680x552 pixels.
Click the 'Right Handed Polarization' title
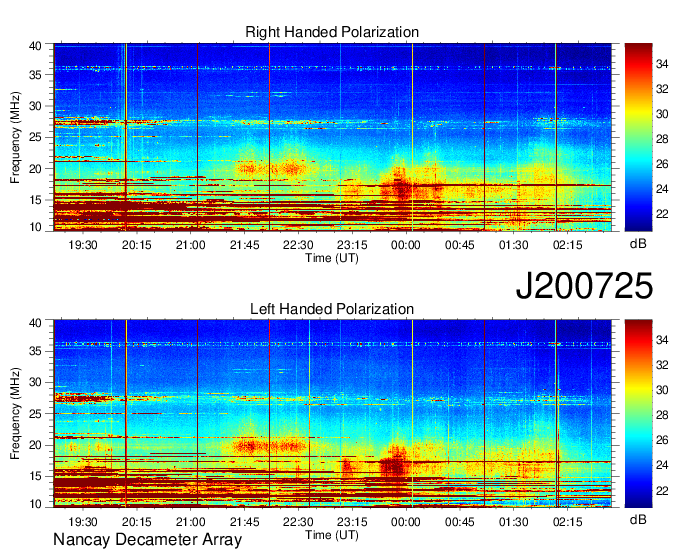point(332,32)
